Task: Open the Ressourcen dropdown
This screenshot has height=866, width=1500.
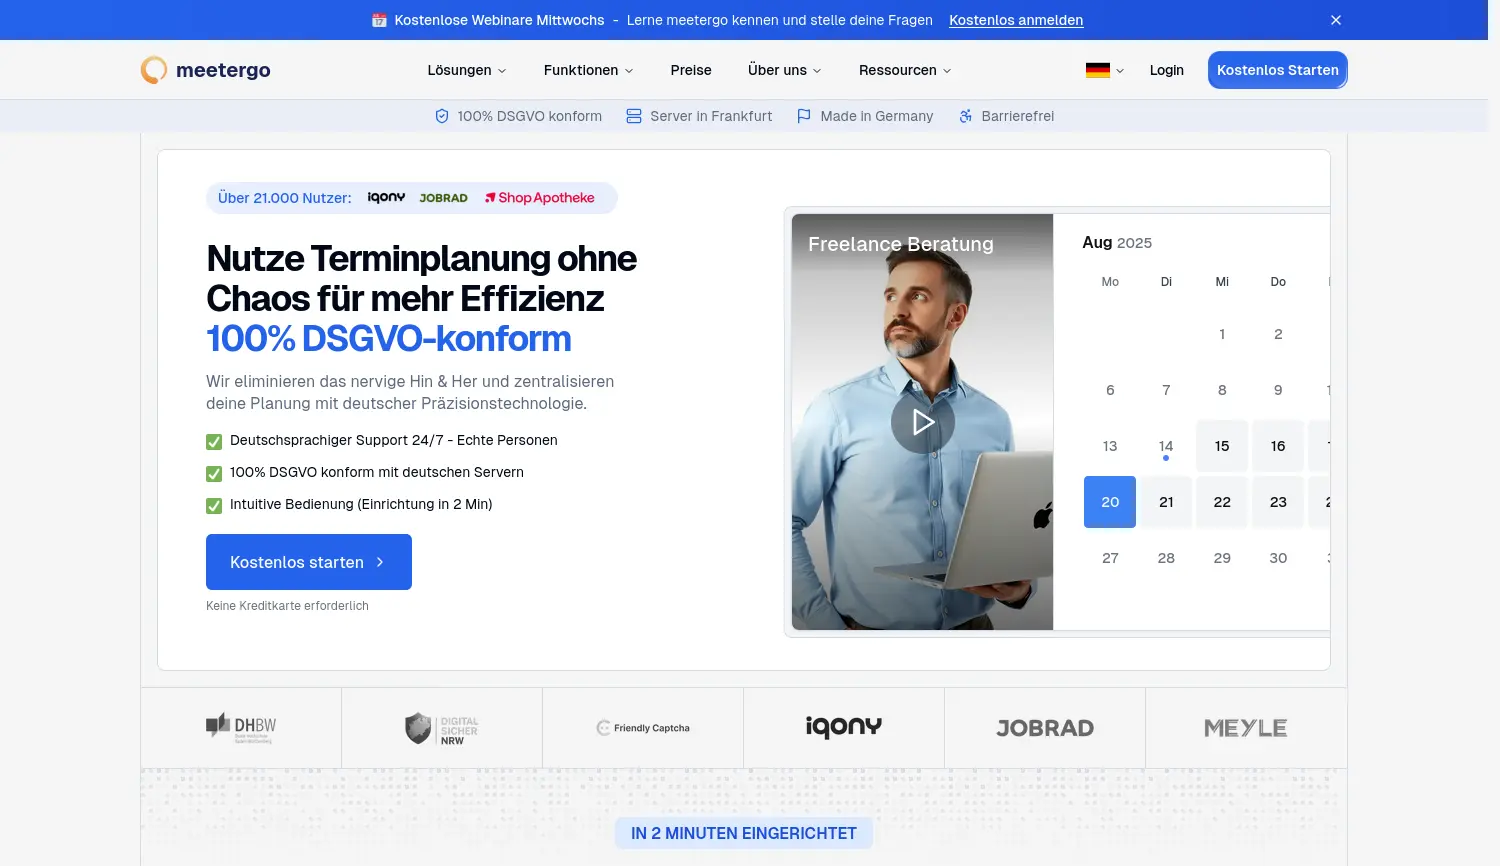Action: coord(905,70)
